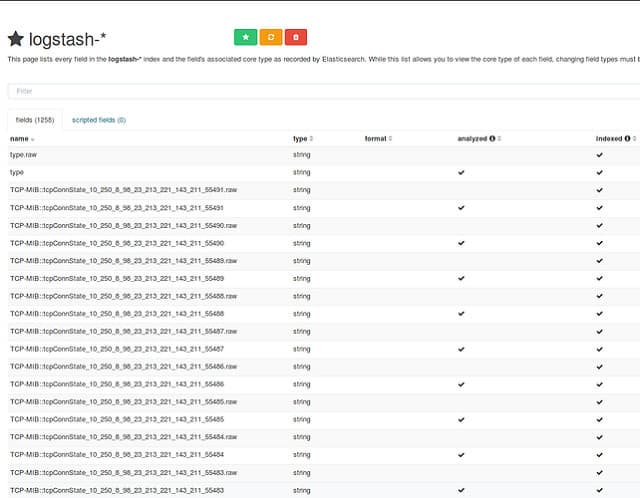Click the field name ending in 55491 without .raw

(117, 208)
